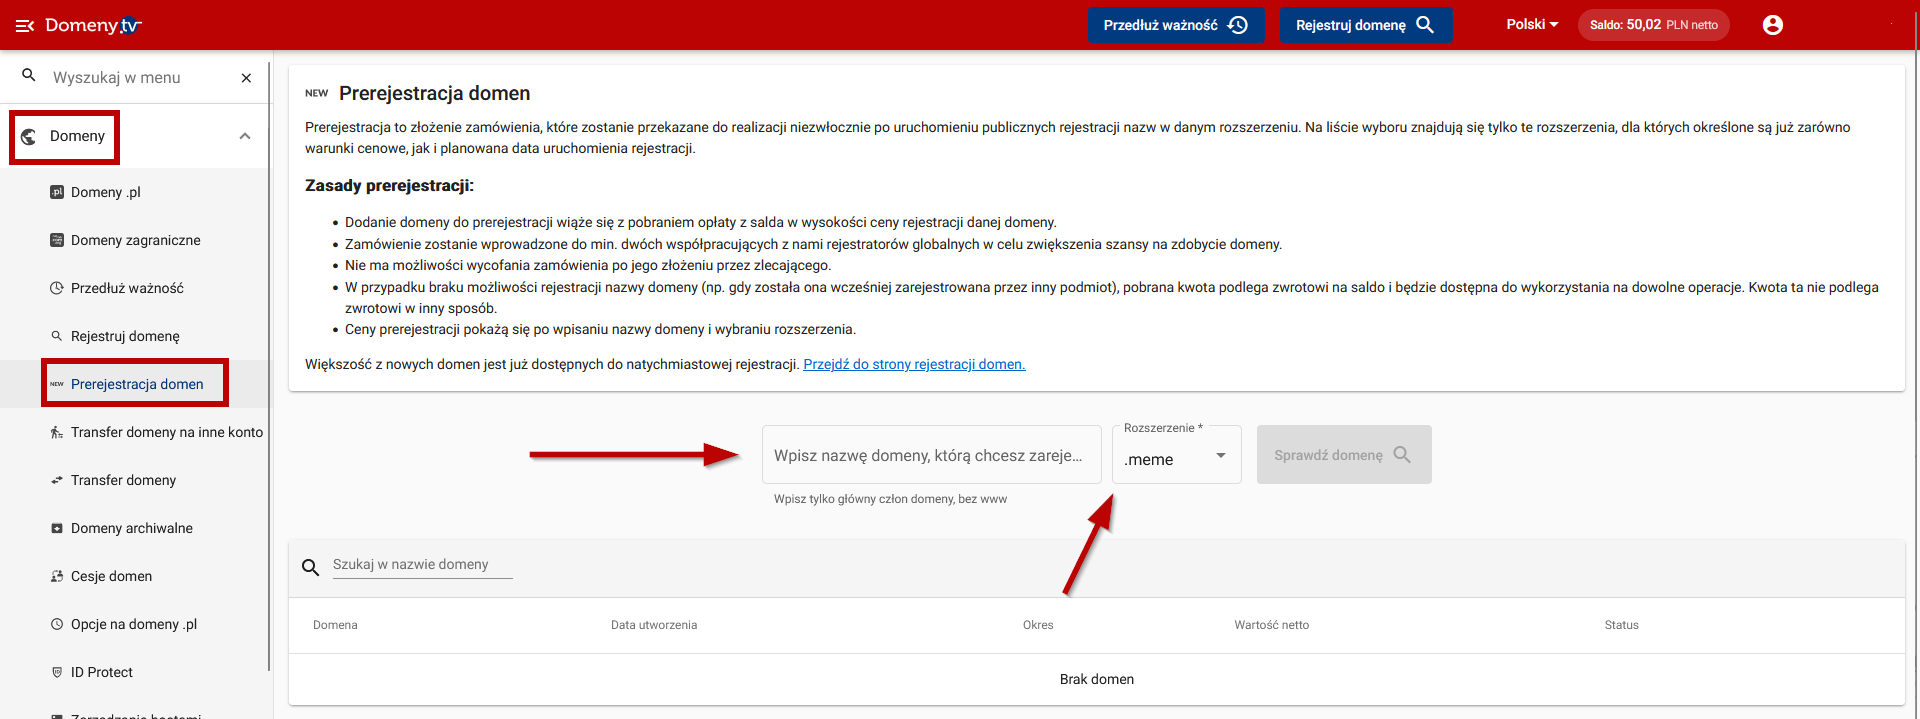Click the table search magnifier icon
Image resolution: width=1920 pixels, height=719 pixels.
pyautogui.click(x=311, y=567)
